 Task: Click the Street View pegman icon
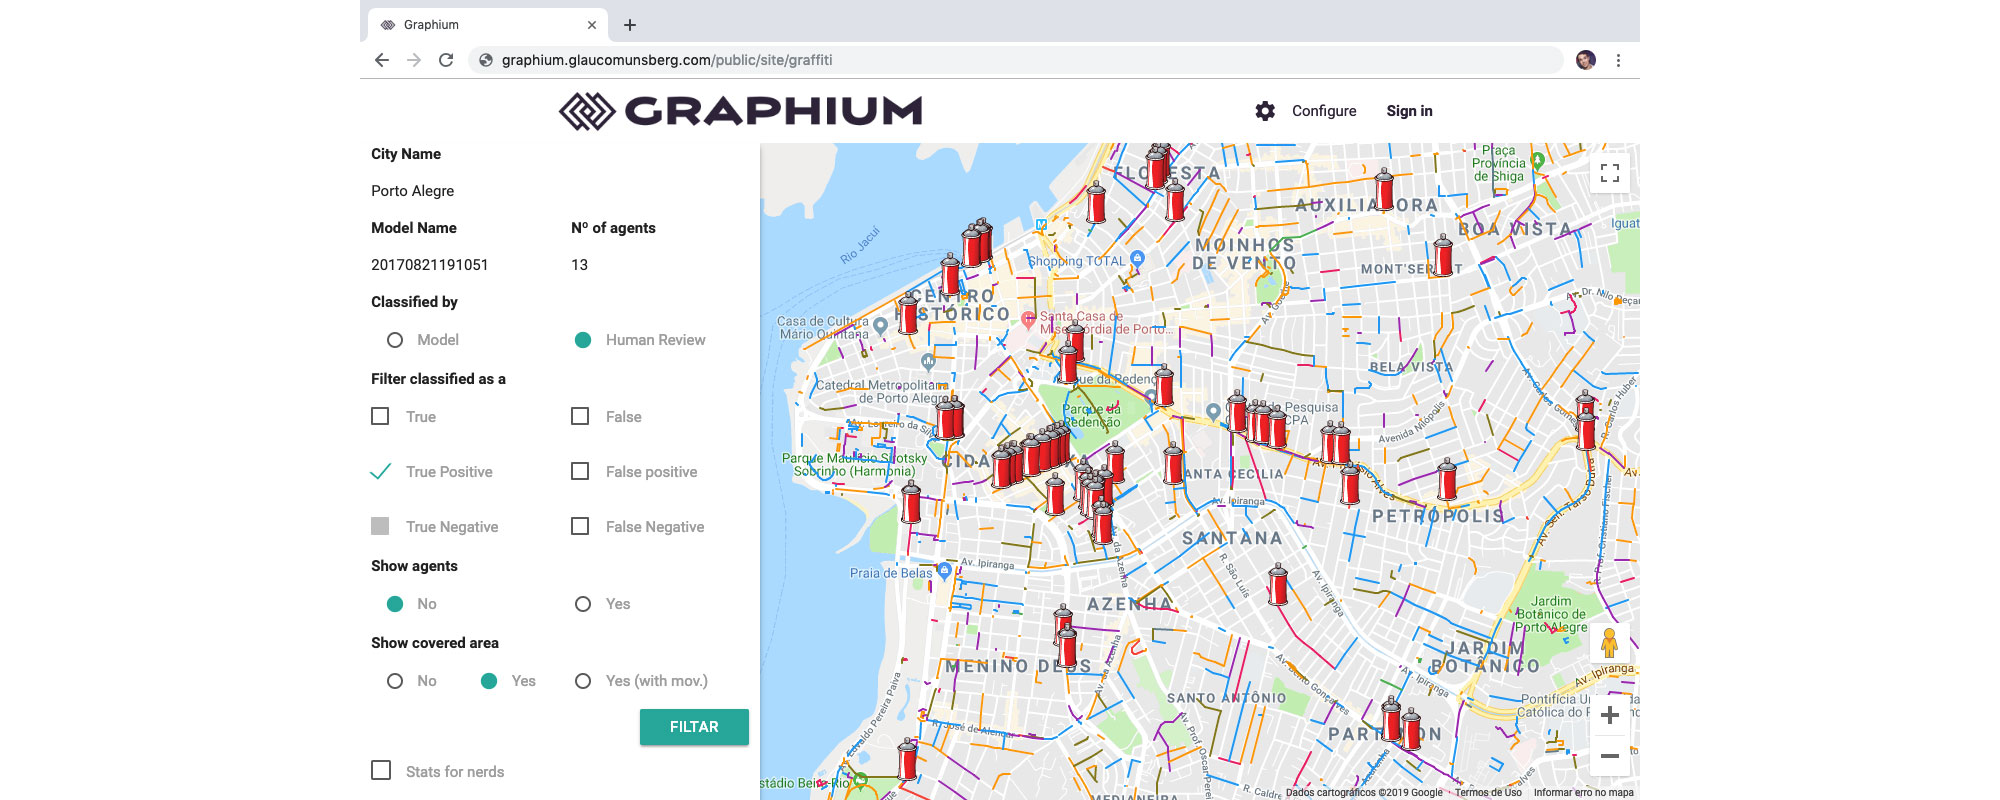[x=1610, y=642]
